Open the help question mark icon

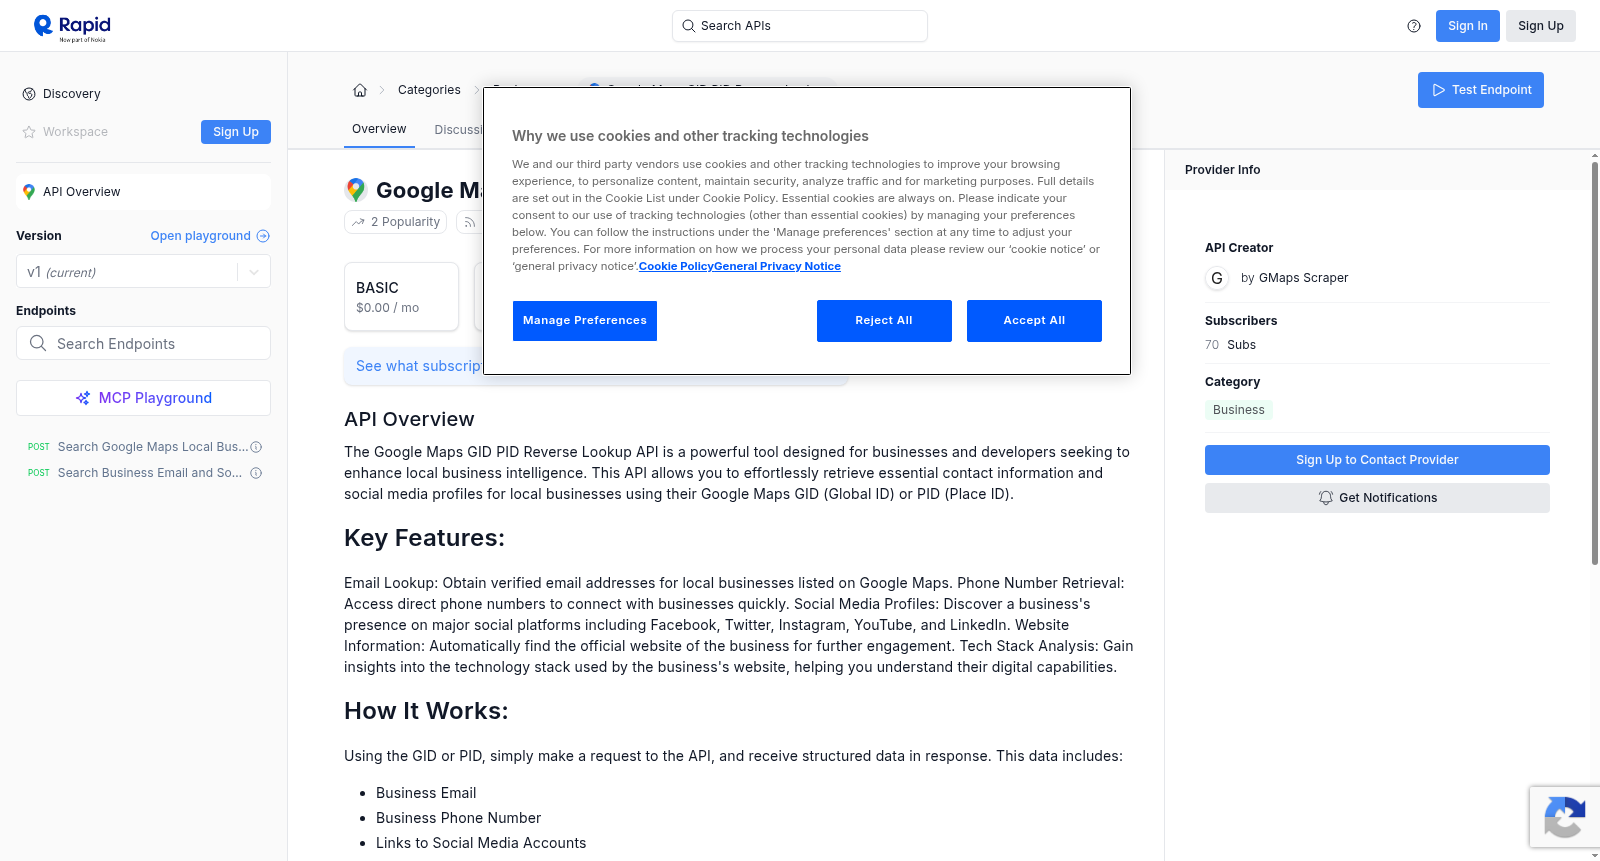tap(1414, 26)
